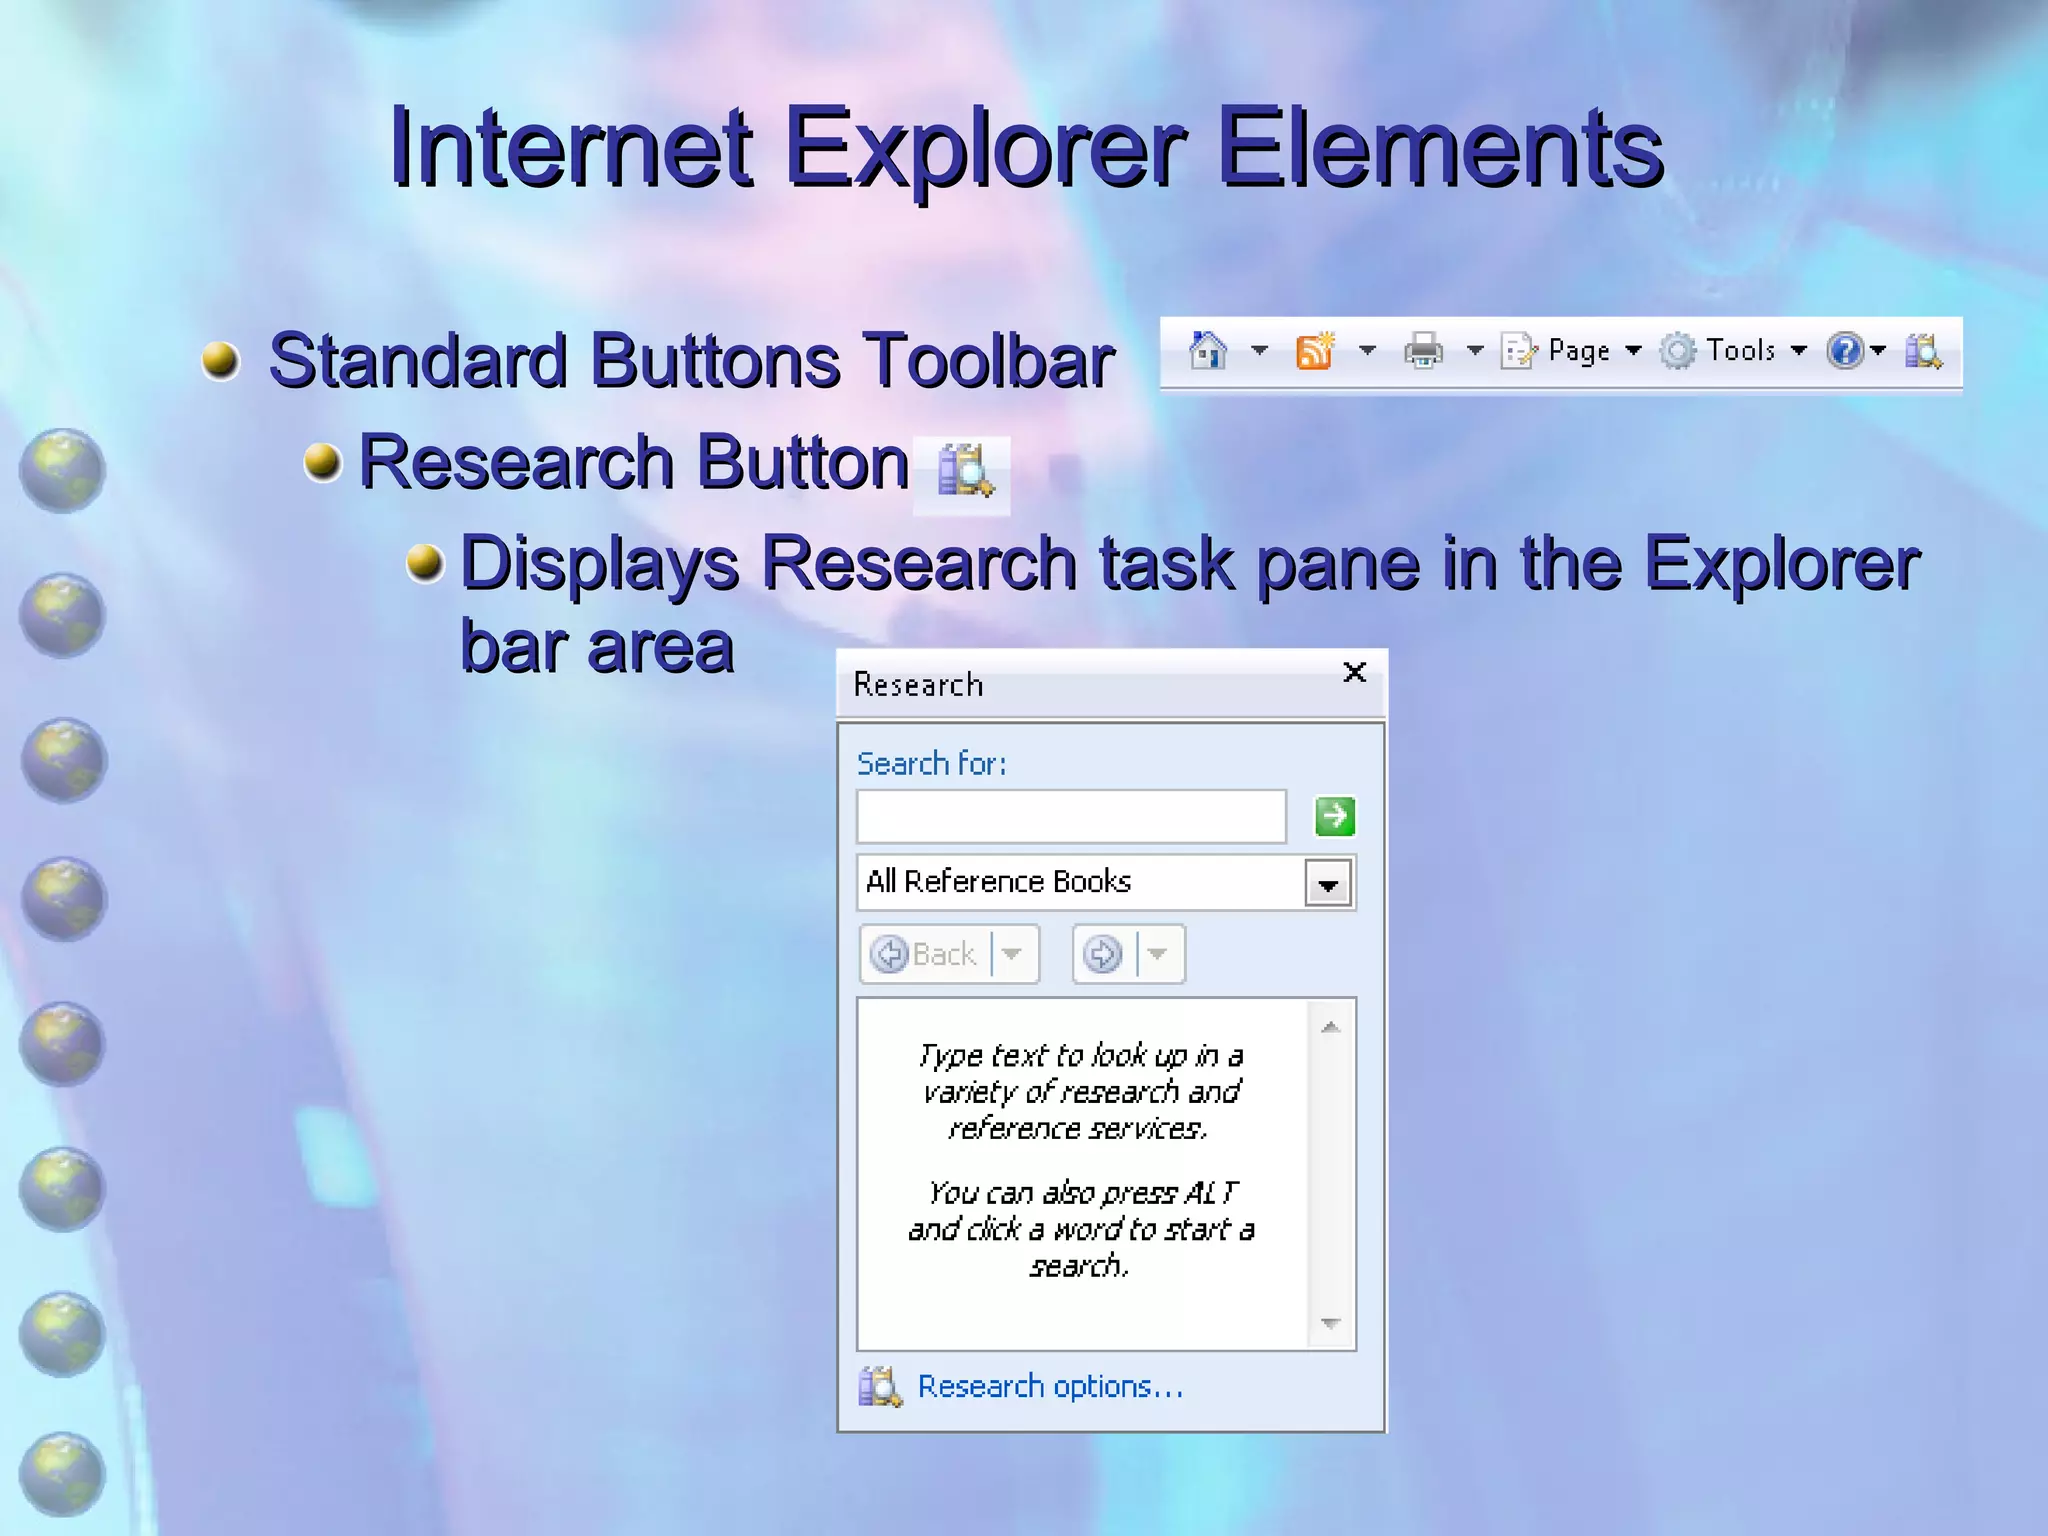Image resolution: width=2048 pixels, height=1536 pixels.
Task: Open the Print dropdown arrow
Action: tap(1475, 351)
